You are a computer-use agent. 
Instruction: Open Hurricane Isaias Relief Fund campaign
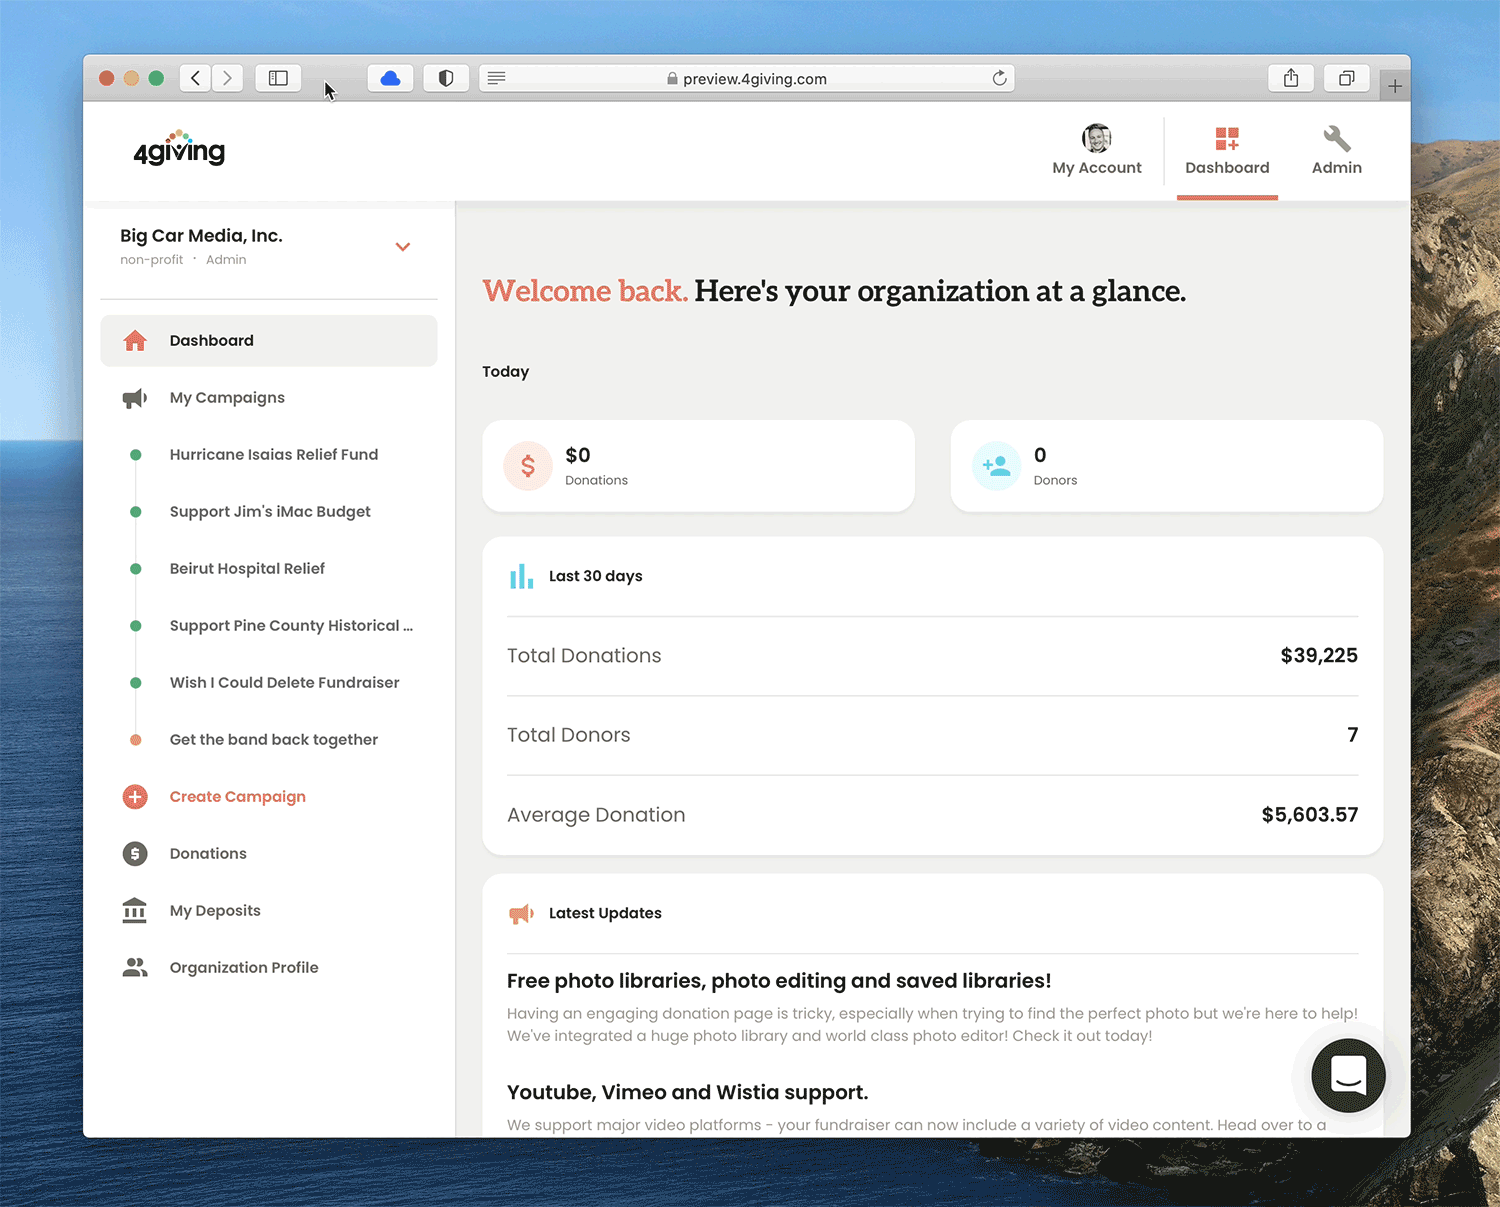pos(274,455)
